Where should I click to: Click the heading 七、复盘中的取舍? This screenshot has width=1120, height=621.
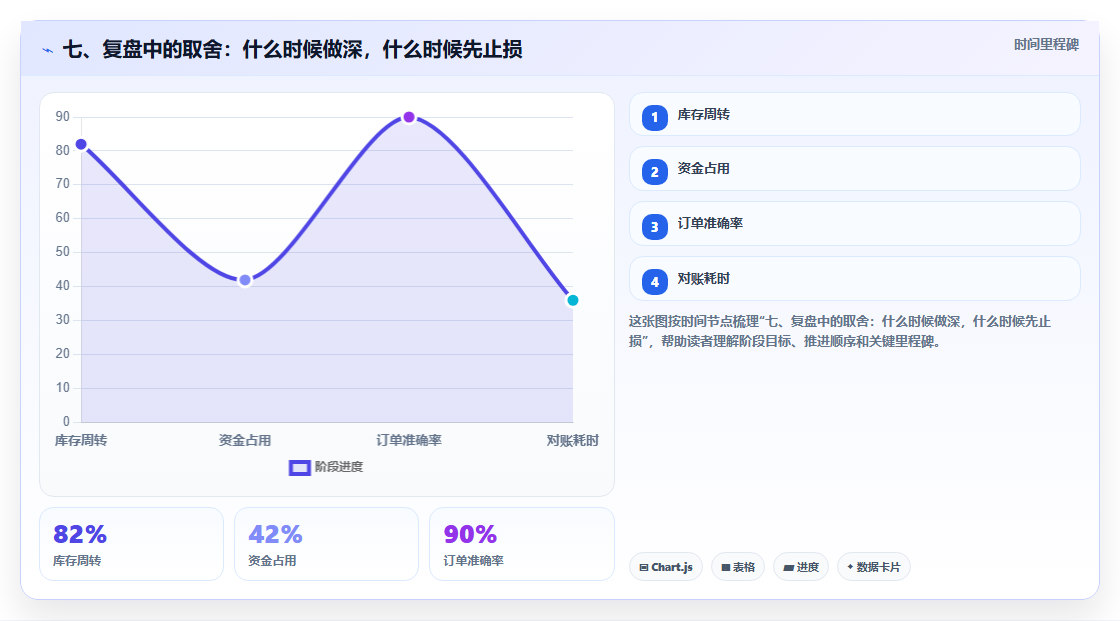coord(293,49)
